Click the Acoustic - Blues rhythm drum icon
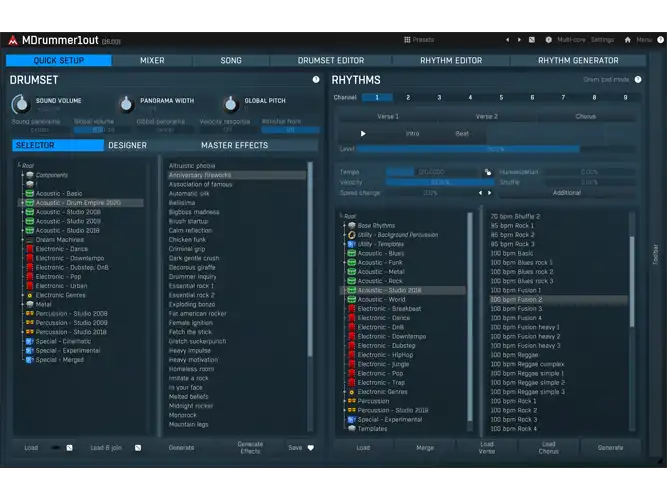The width and height of the screenshot is (667, 500). click(352, 253)
